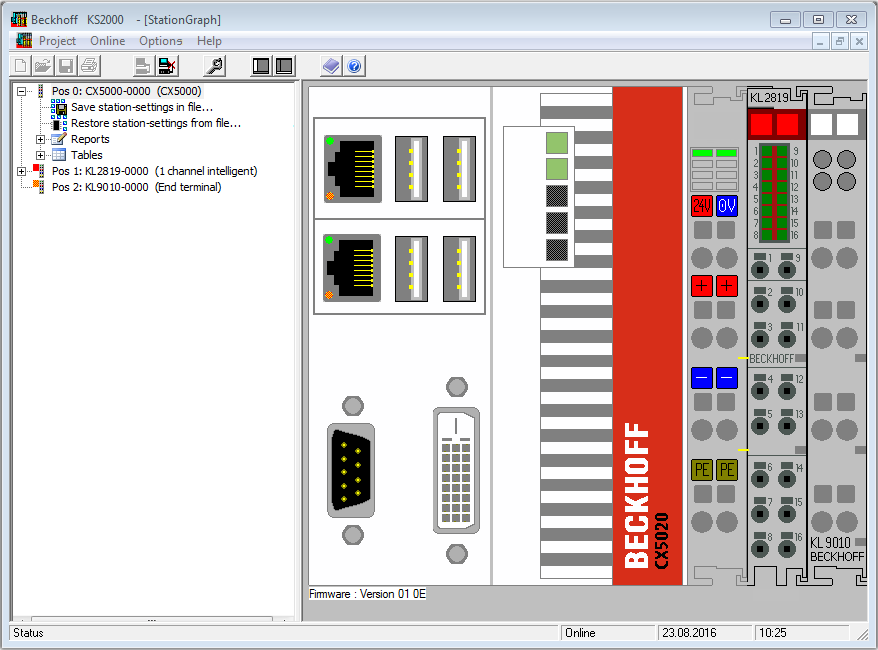Viewport: 878px width, 650px height.
Task: Click the Pos 2 KL9010 terminal icon
Action: tap(39, 186)
